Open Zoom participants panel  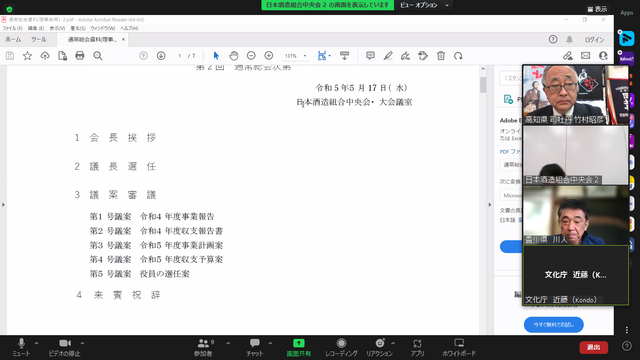point(203,347)
